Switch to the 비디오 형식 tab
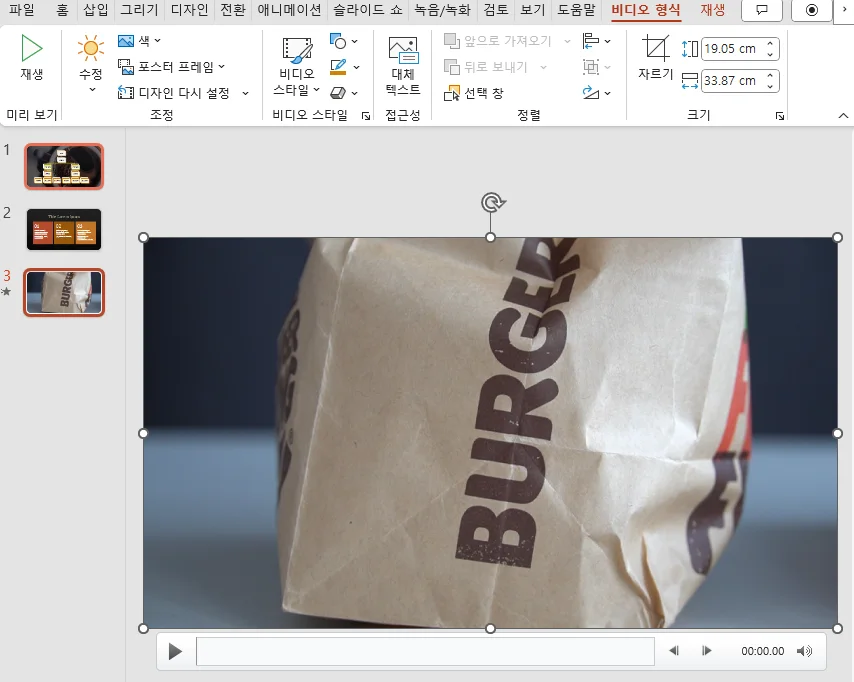Image resolution: width=854 pixels, height=682 pixels. pos(645,10)
